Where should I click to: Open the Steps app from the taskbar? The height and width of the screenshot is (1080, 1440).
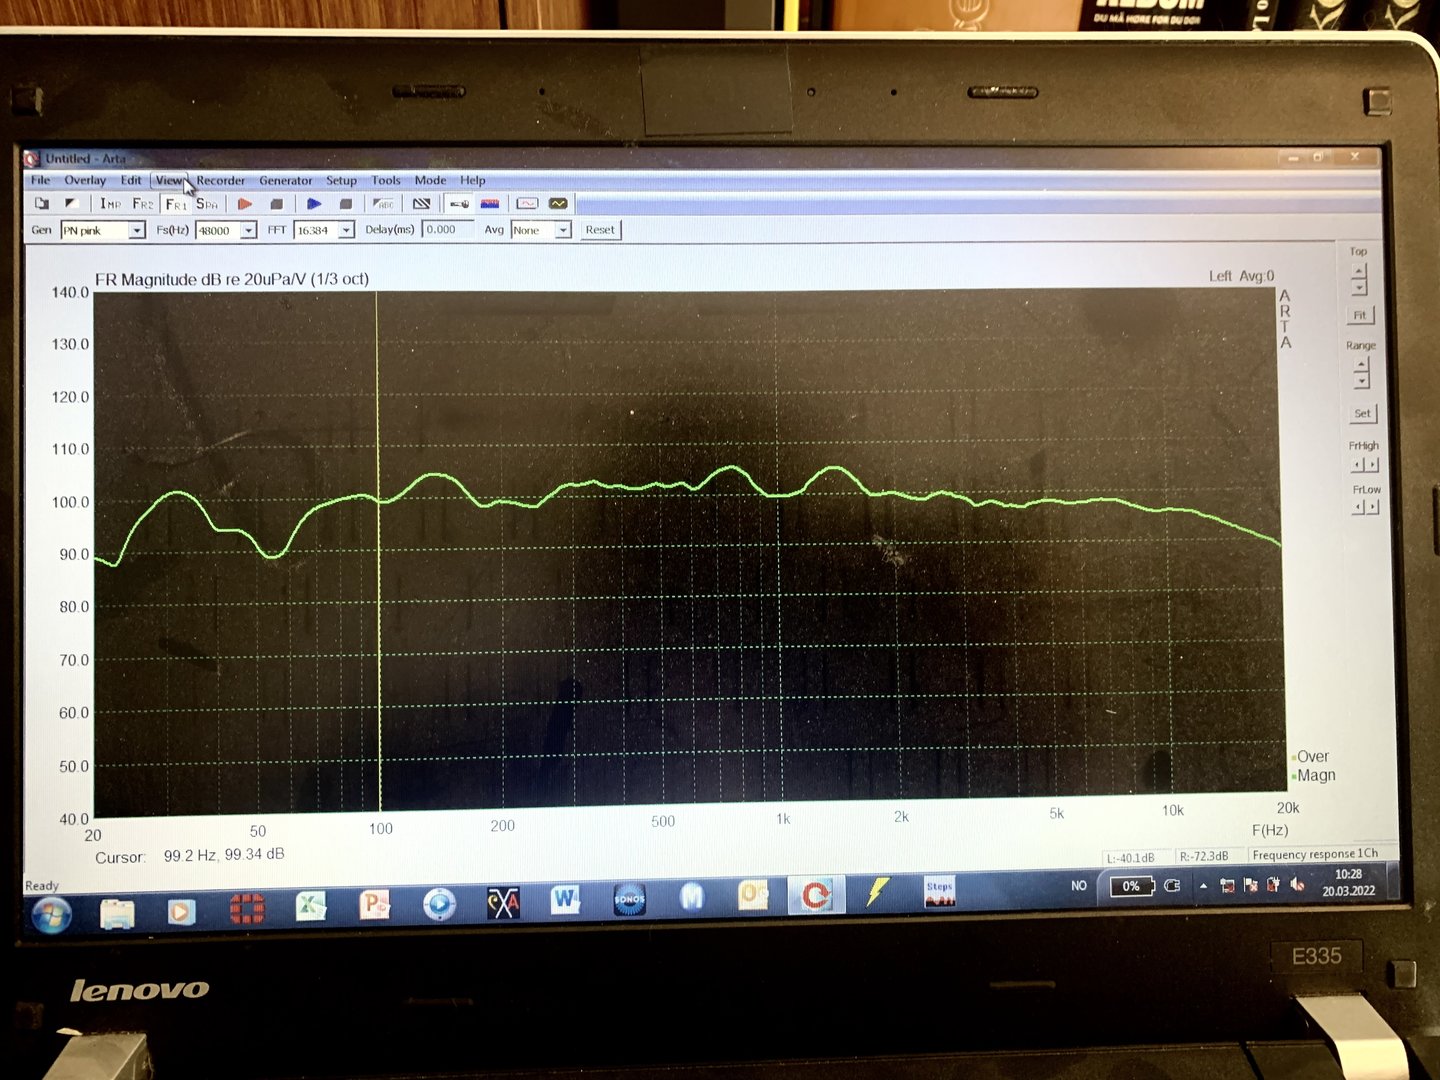click(x=940, y=892)
